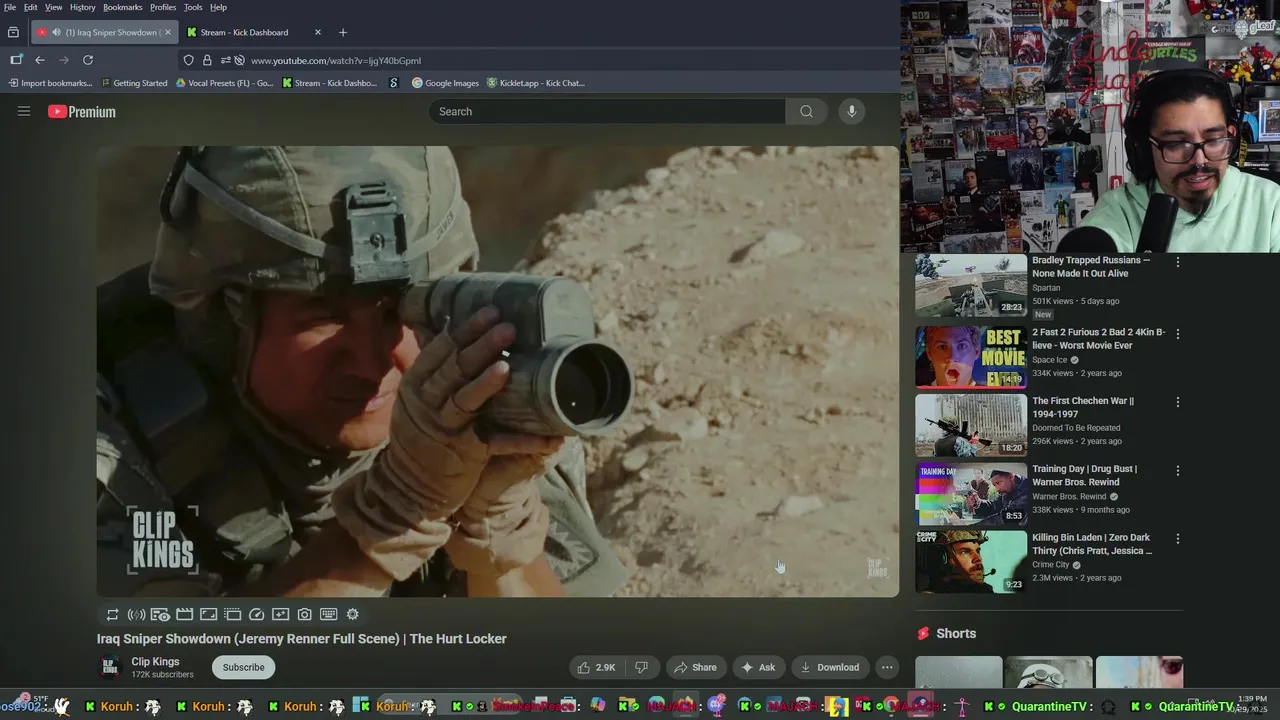Open the Clip Kings channel name link
This screenshot has height=720, width=1280.
pyautogui.click(x=155, y=661)
